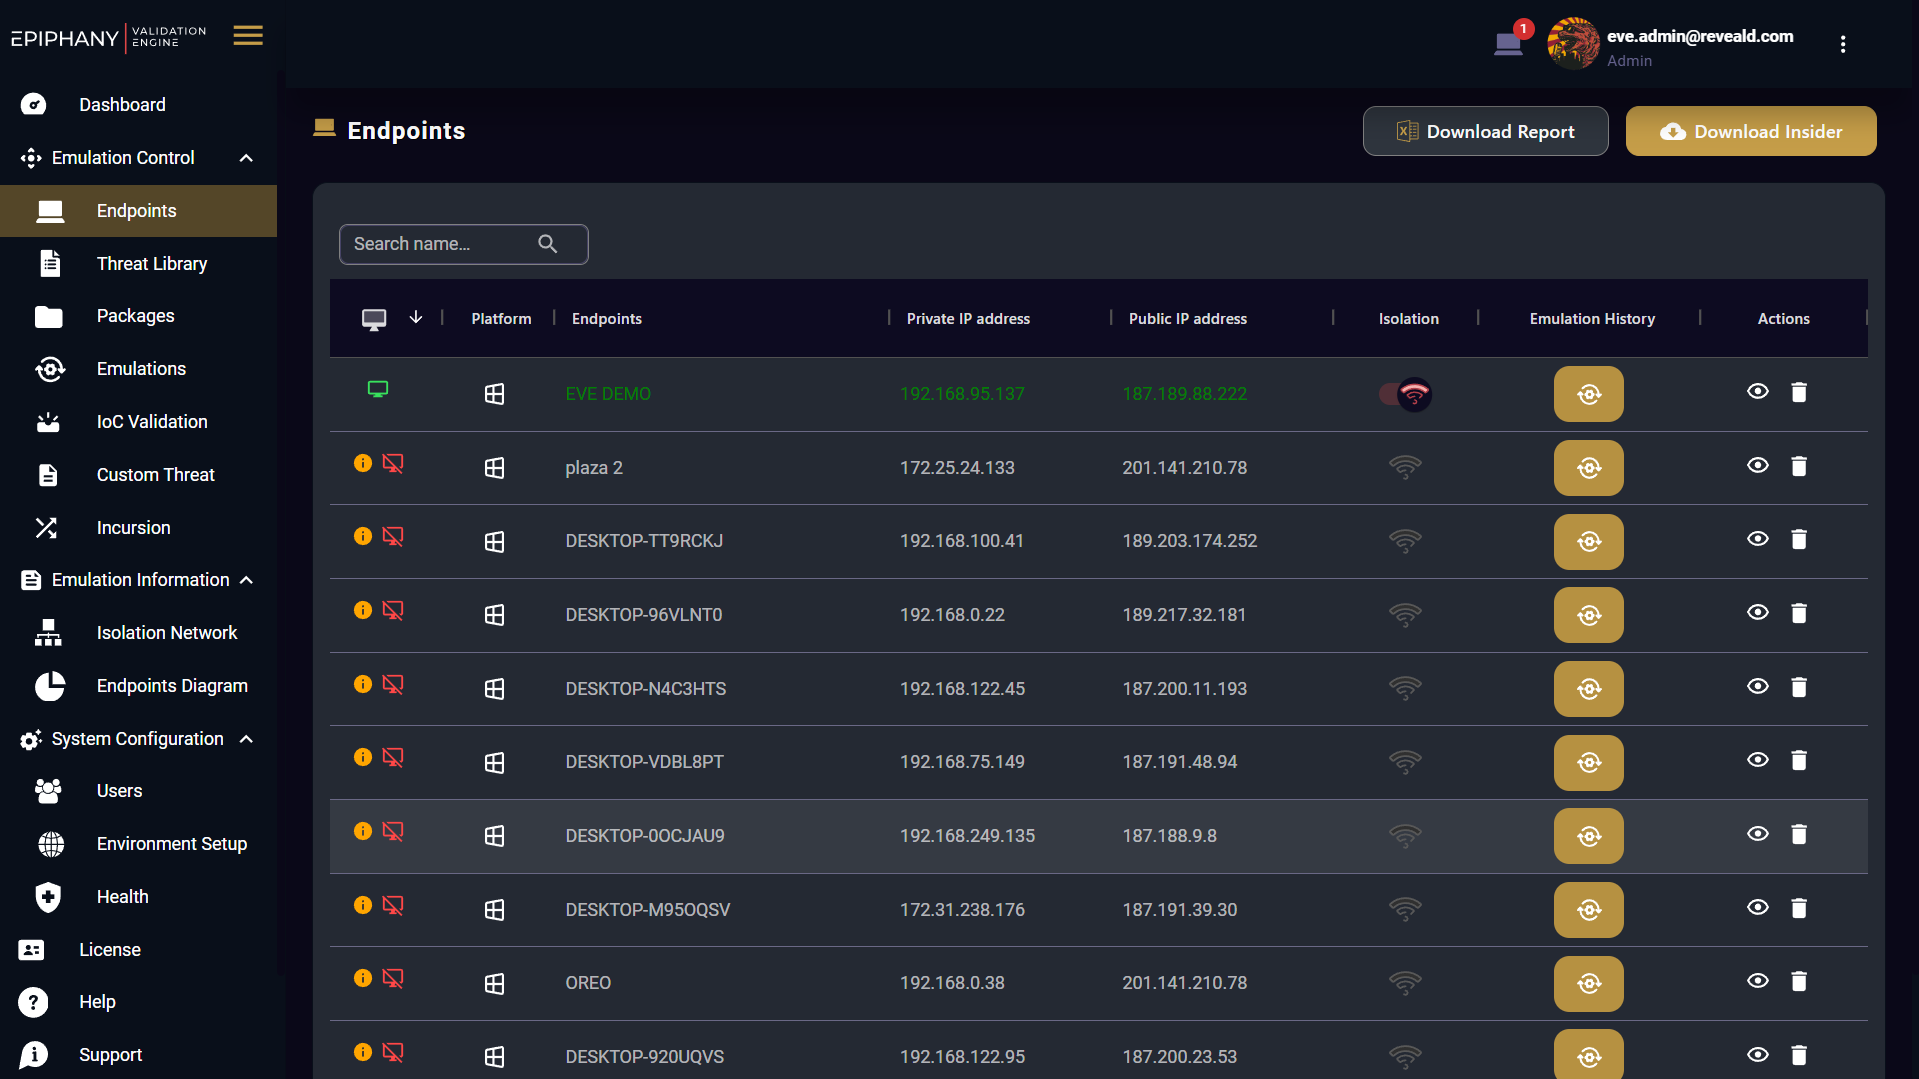This screenshot has height=1079, width=1919.
Task: View details eye icon for DESKTOP-96VLNT0
Action: [x=1757, y=613]
